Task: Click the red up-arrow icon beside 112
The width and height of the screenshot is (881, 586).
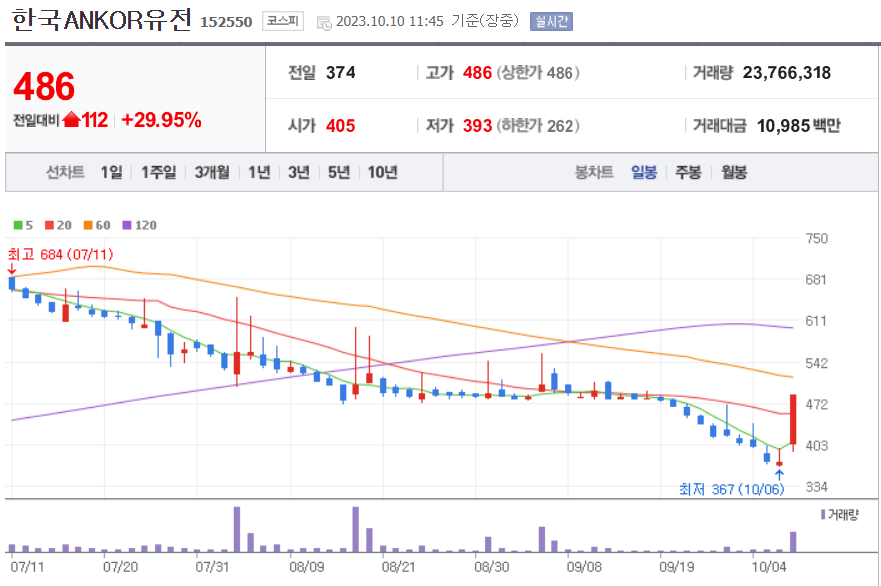Action: click(71, 119)
